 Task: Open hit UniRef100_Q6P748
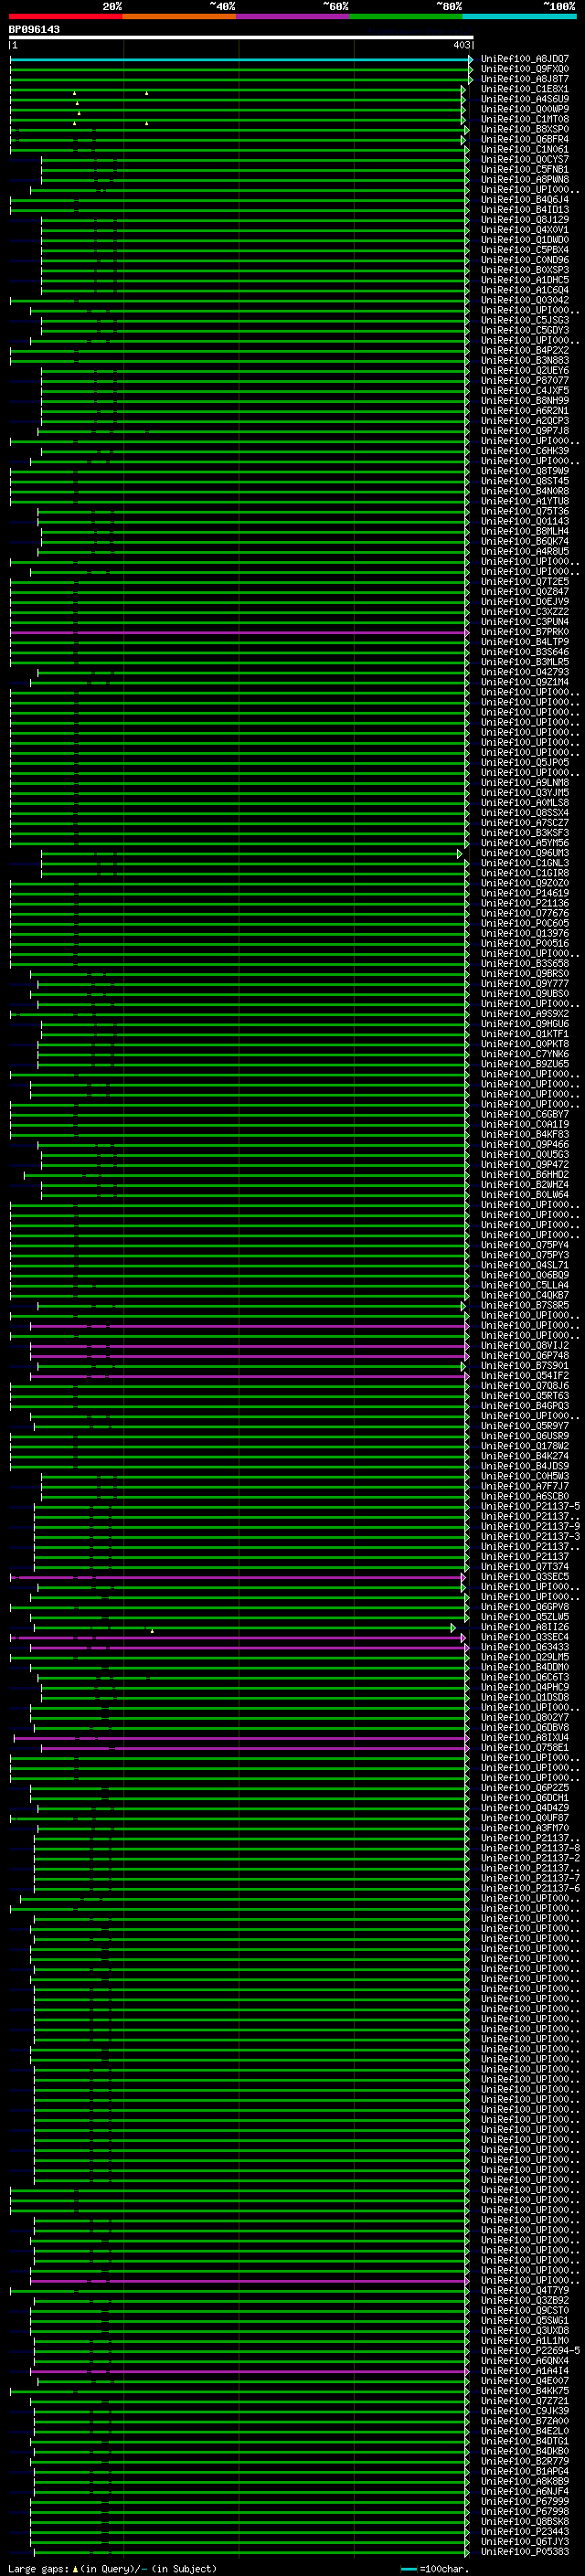point(524,1356)
